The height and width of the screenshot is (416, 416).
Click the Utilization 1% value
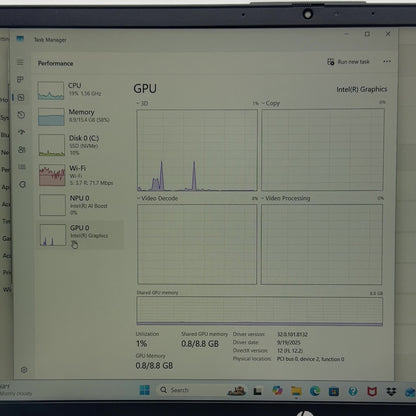(x=141, y=344)
